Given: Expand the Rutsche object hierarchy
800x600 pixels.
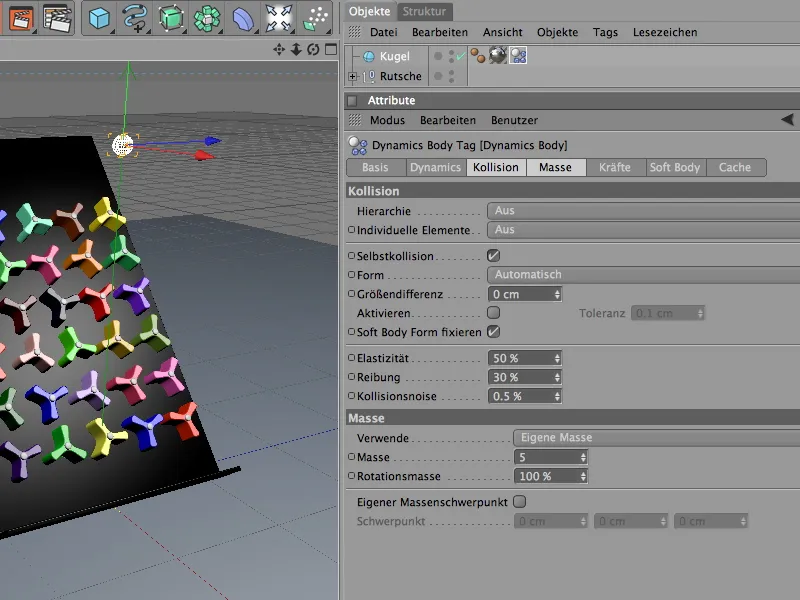Looking at the screenshot, I should coord(352,76).
